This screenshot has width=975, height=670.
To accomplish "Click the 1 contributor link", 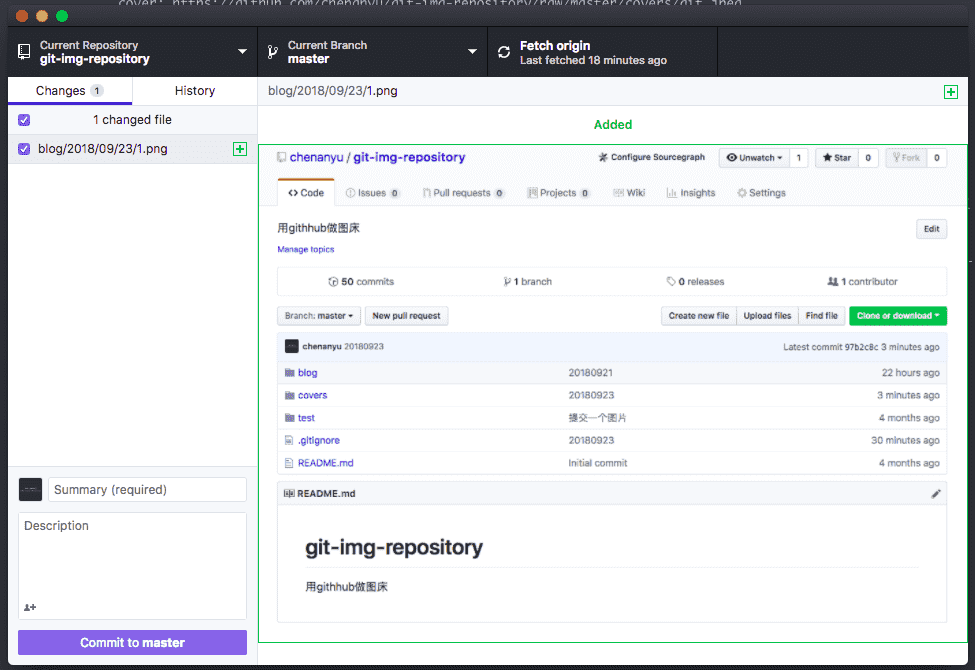I will click(x=862, y=282).
